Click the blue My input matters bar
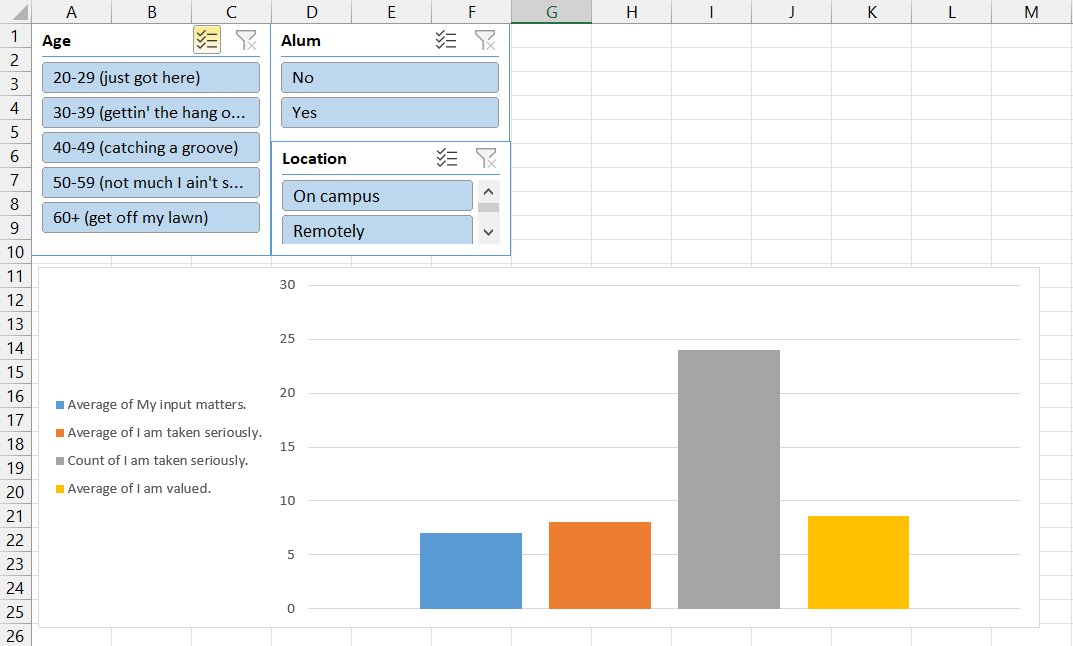Viewport: 1073px width, 646px height. pos(471,571)
